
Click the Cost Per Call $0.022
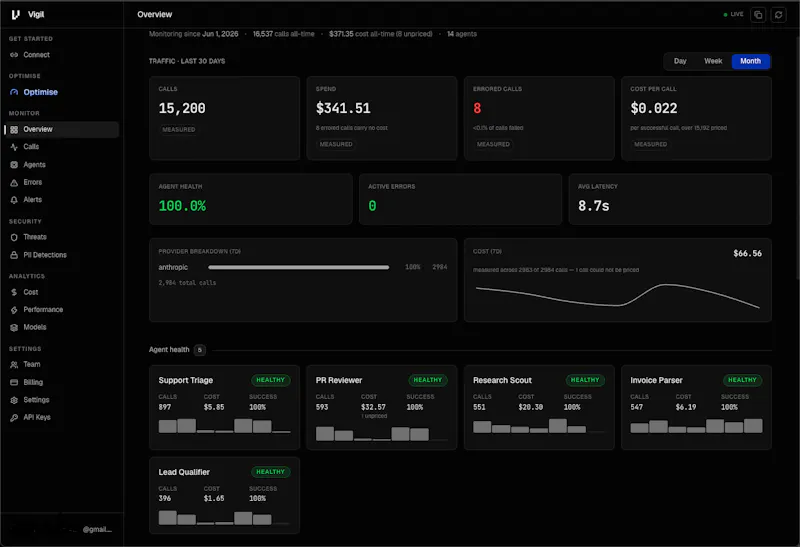[x=654, y=109]
